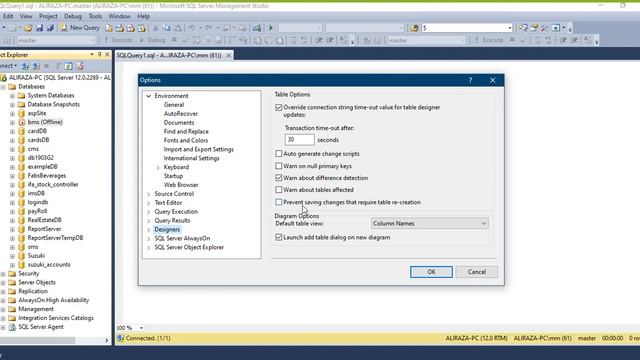Click the Disconnect icon in Object Explorer
Viewport: 640px width, 360px height.
[36, 66]
